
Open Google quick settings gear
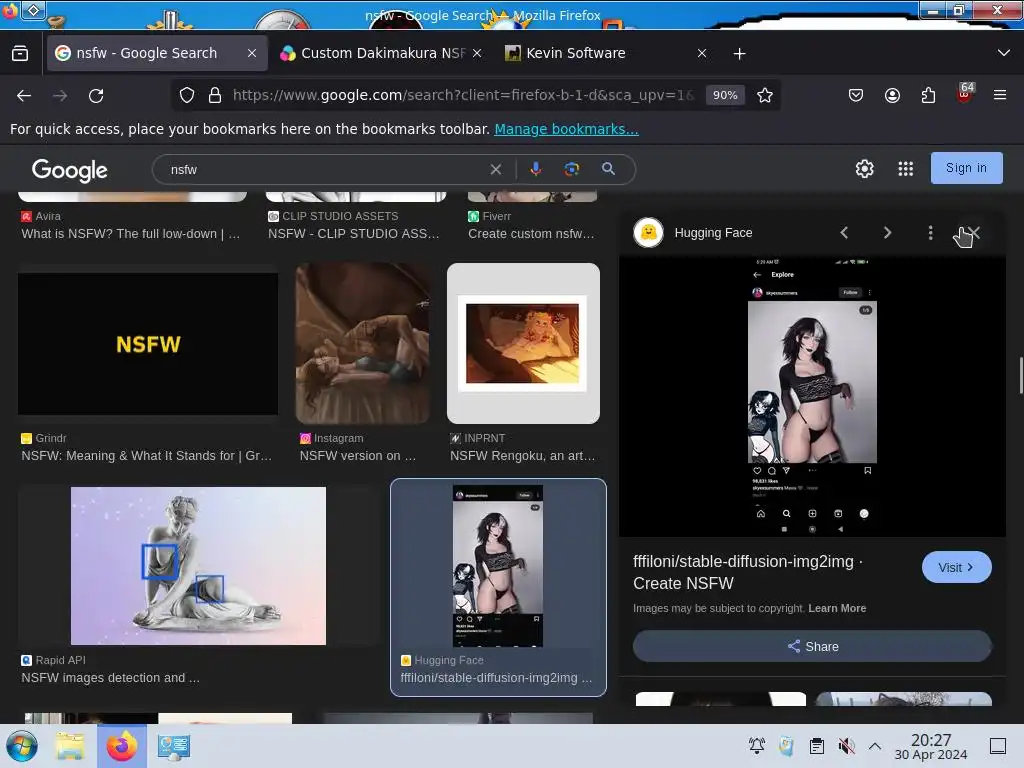click(865, 169)
